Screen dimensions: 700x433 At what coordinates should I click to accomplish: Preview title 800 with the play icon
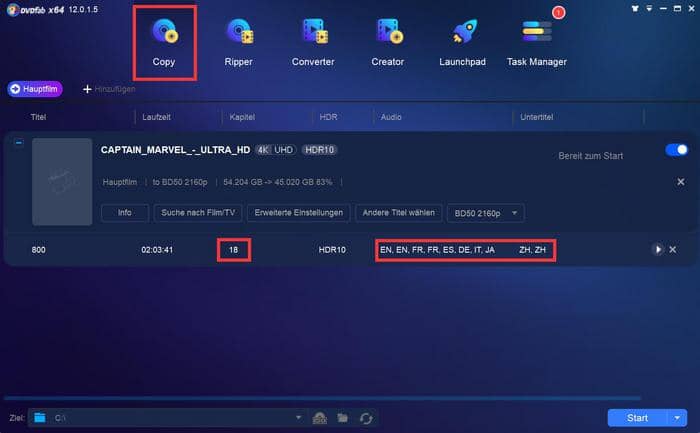tap(658, 249)
